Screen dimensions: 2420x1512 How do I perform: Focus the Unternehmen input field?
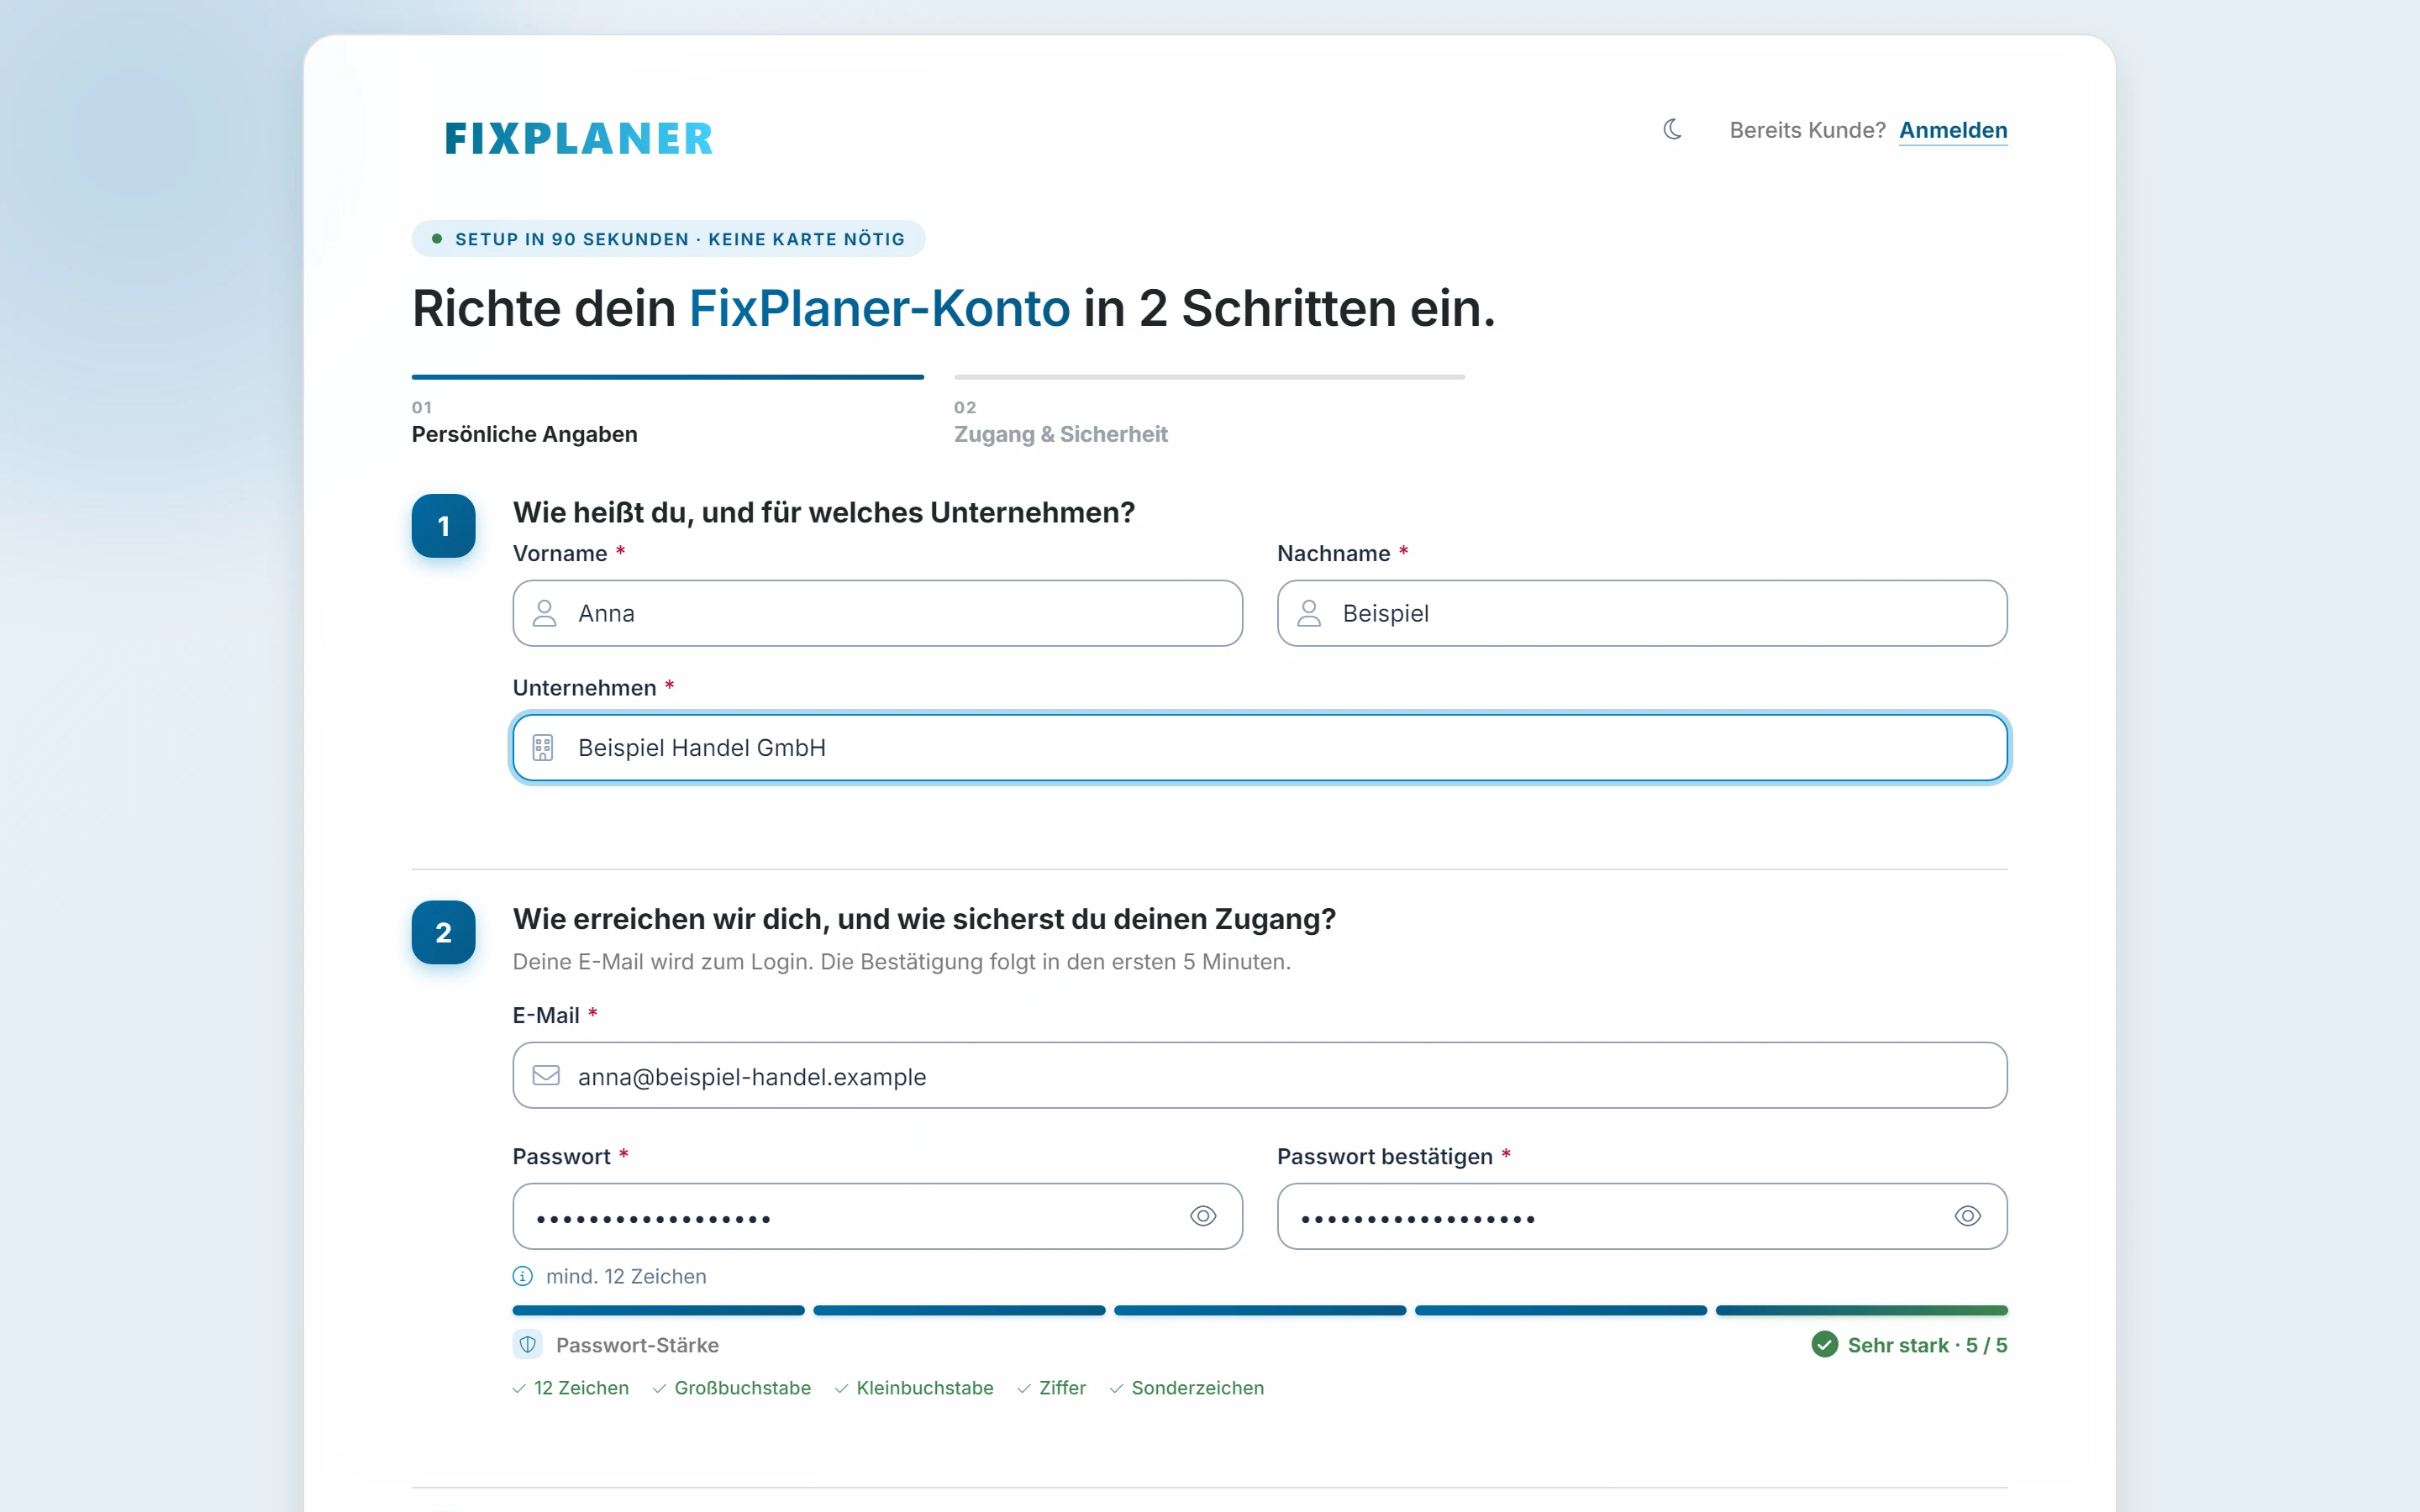(1260, 747)
